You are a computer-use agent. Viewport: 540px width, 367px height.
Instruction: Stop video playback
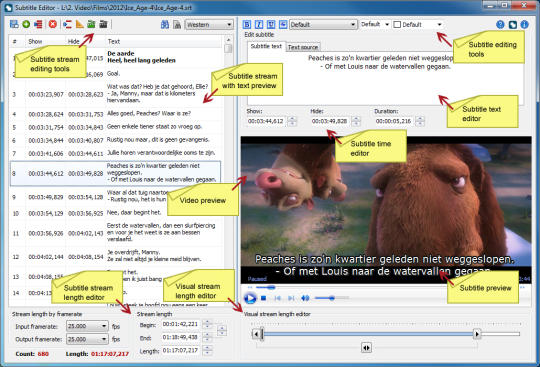[x=263, y=298]
